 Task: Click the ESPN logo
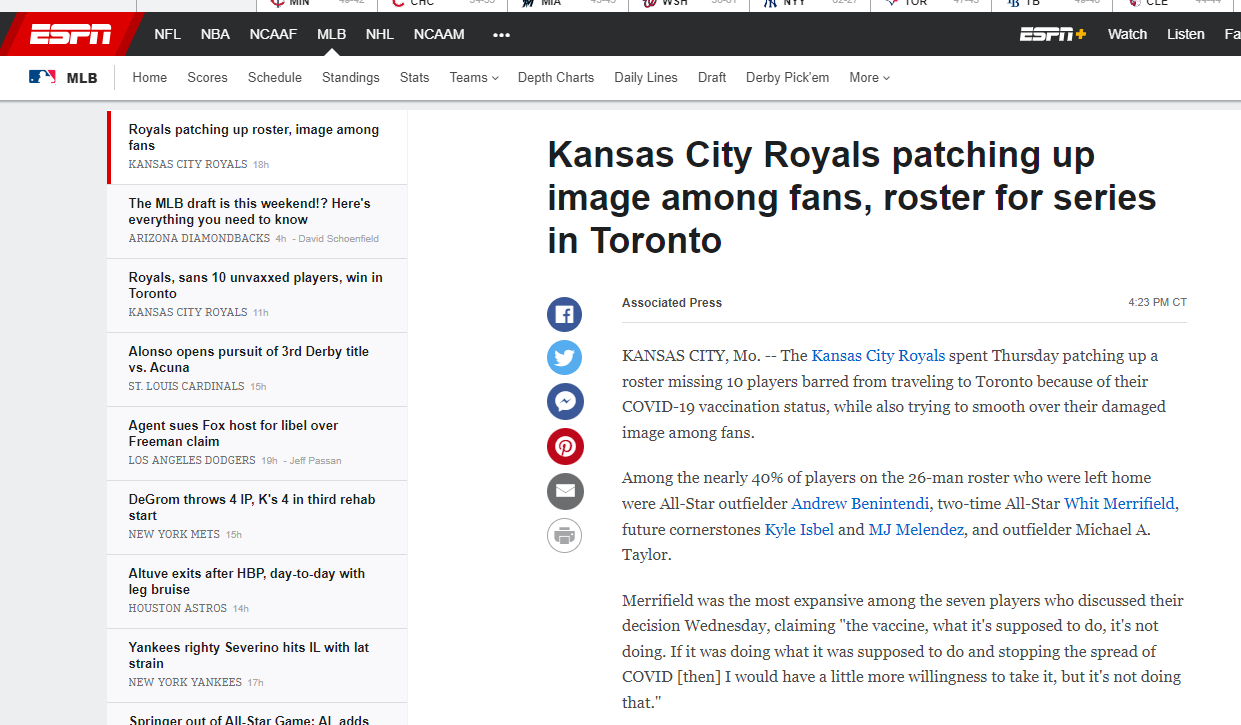tap(70, 35)
